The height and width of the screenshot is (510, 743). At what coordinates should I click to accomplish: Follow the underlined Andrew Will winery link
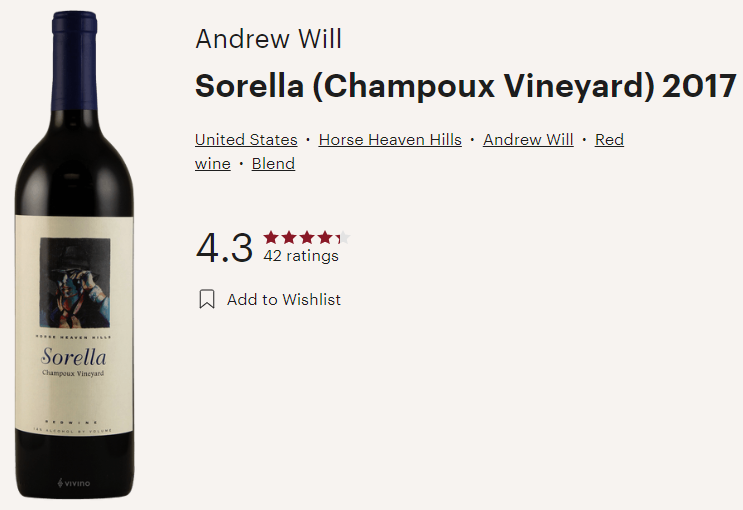528,140
